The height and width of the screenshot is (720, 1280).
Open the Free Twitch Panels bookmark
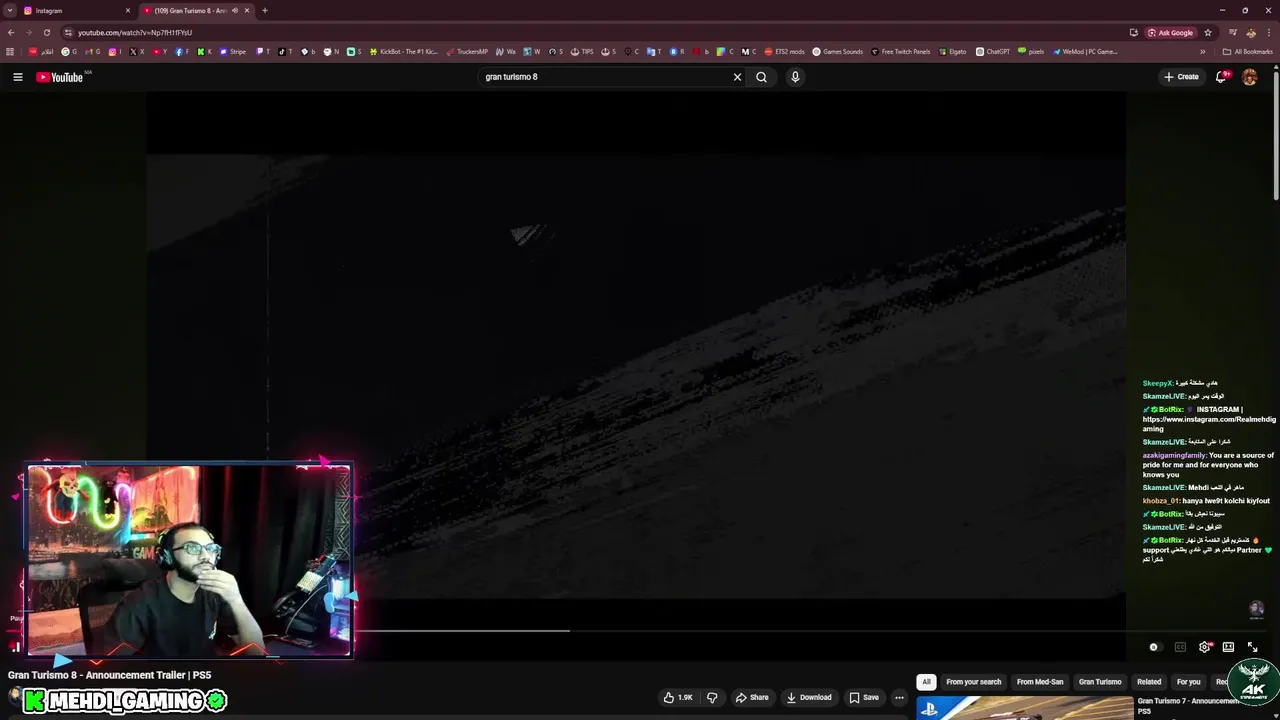[x=901, y=52]
